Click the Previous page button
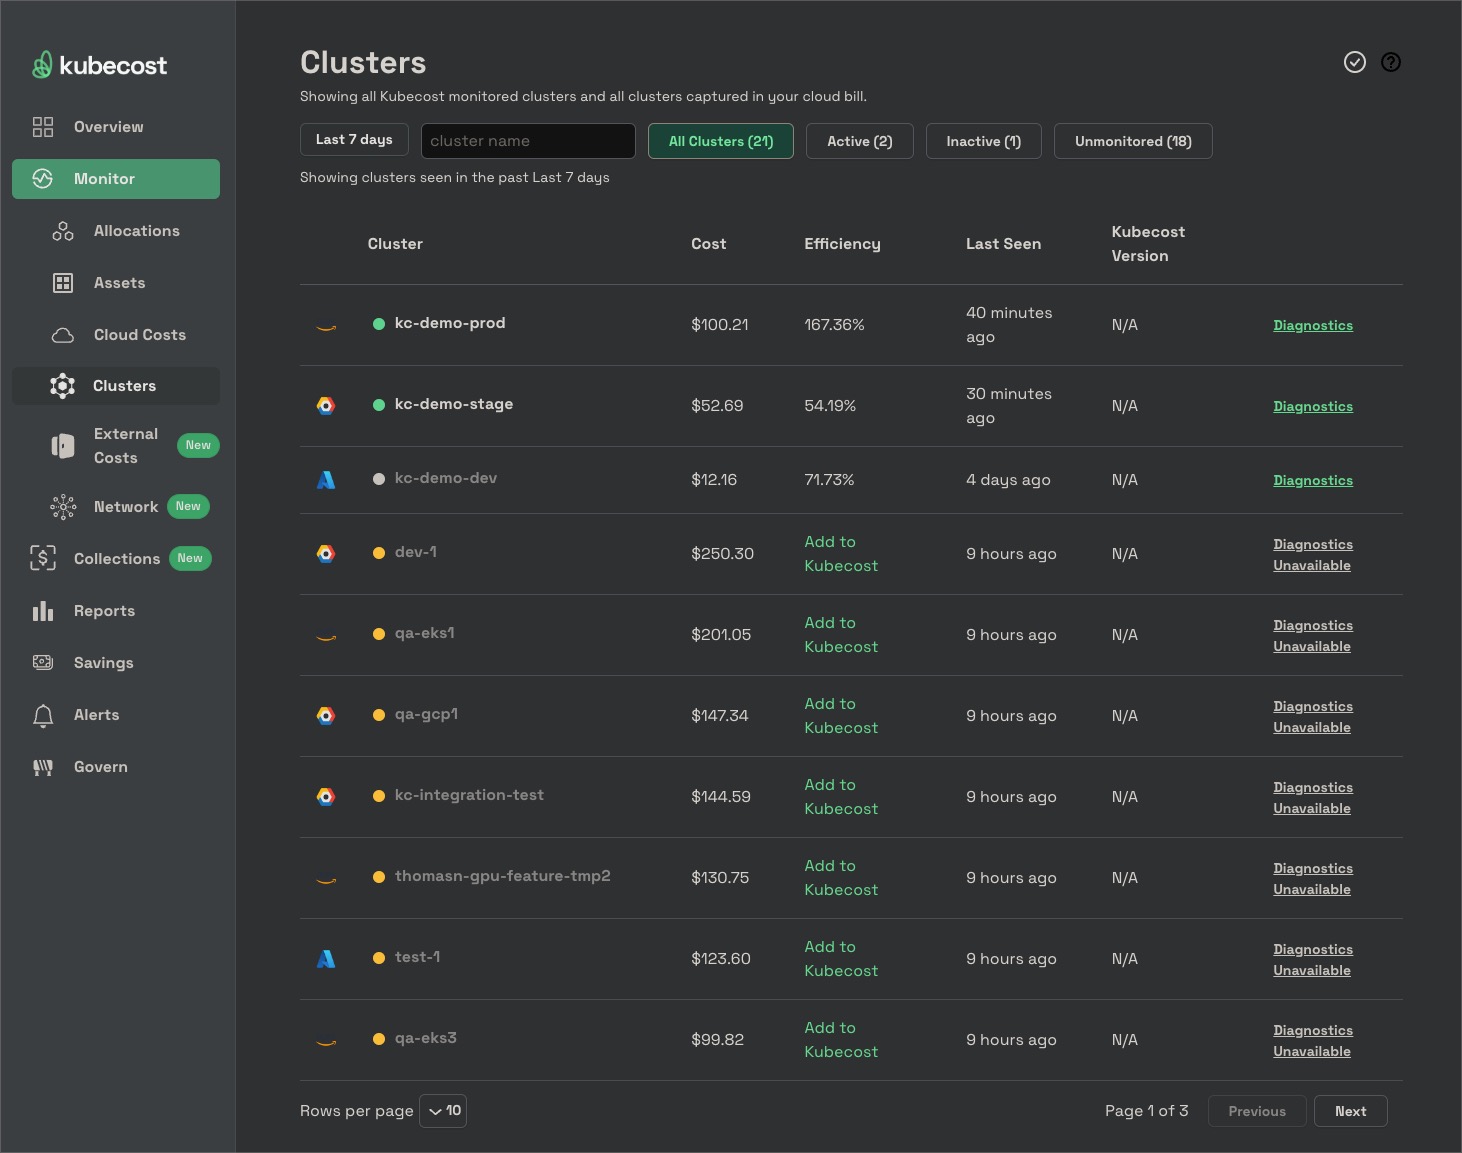 pos(1257,1111)
